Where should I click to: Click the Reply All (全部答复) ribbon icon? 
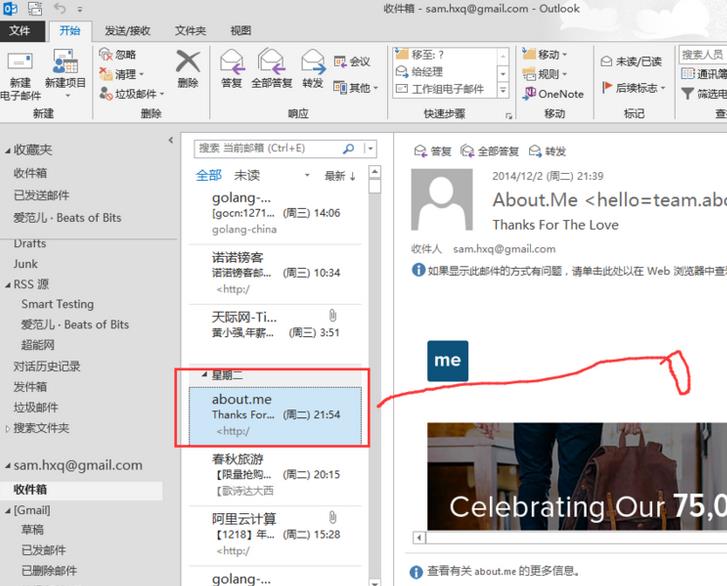click(x=272, y=62)
